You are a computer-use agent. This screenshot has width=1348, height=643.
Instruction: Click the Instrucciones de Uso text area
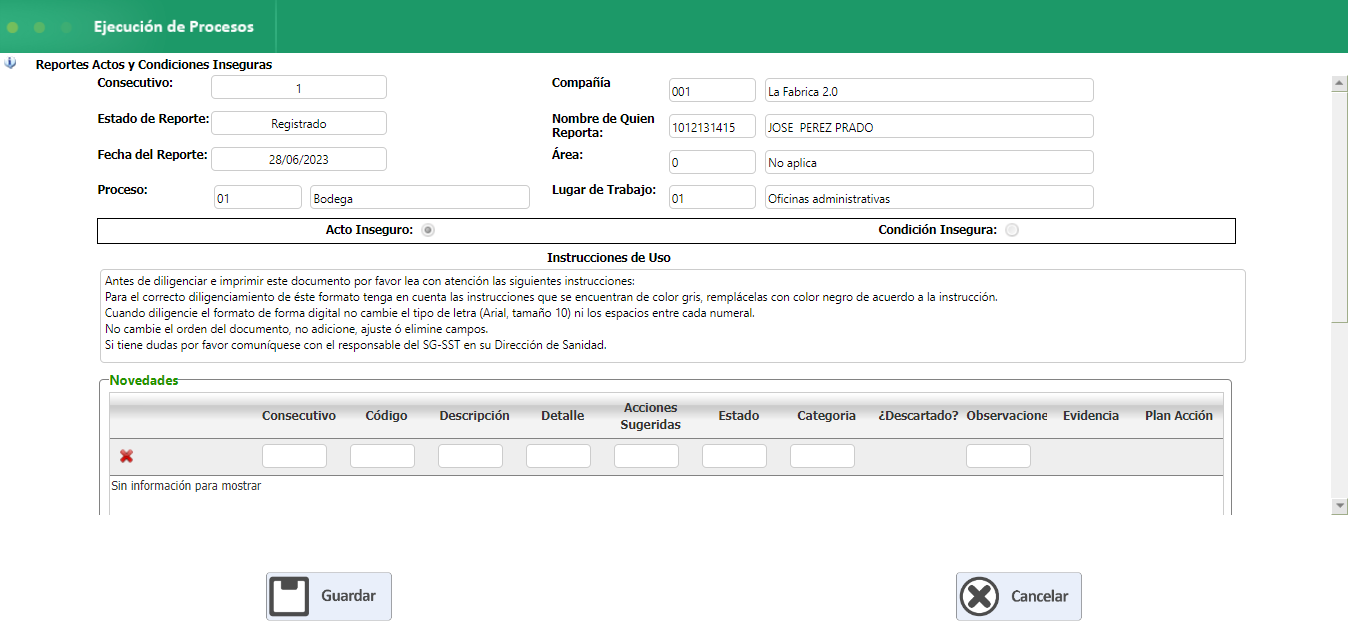point(673,315)
